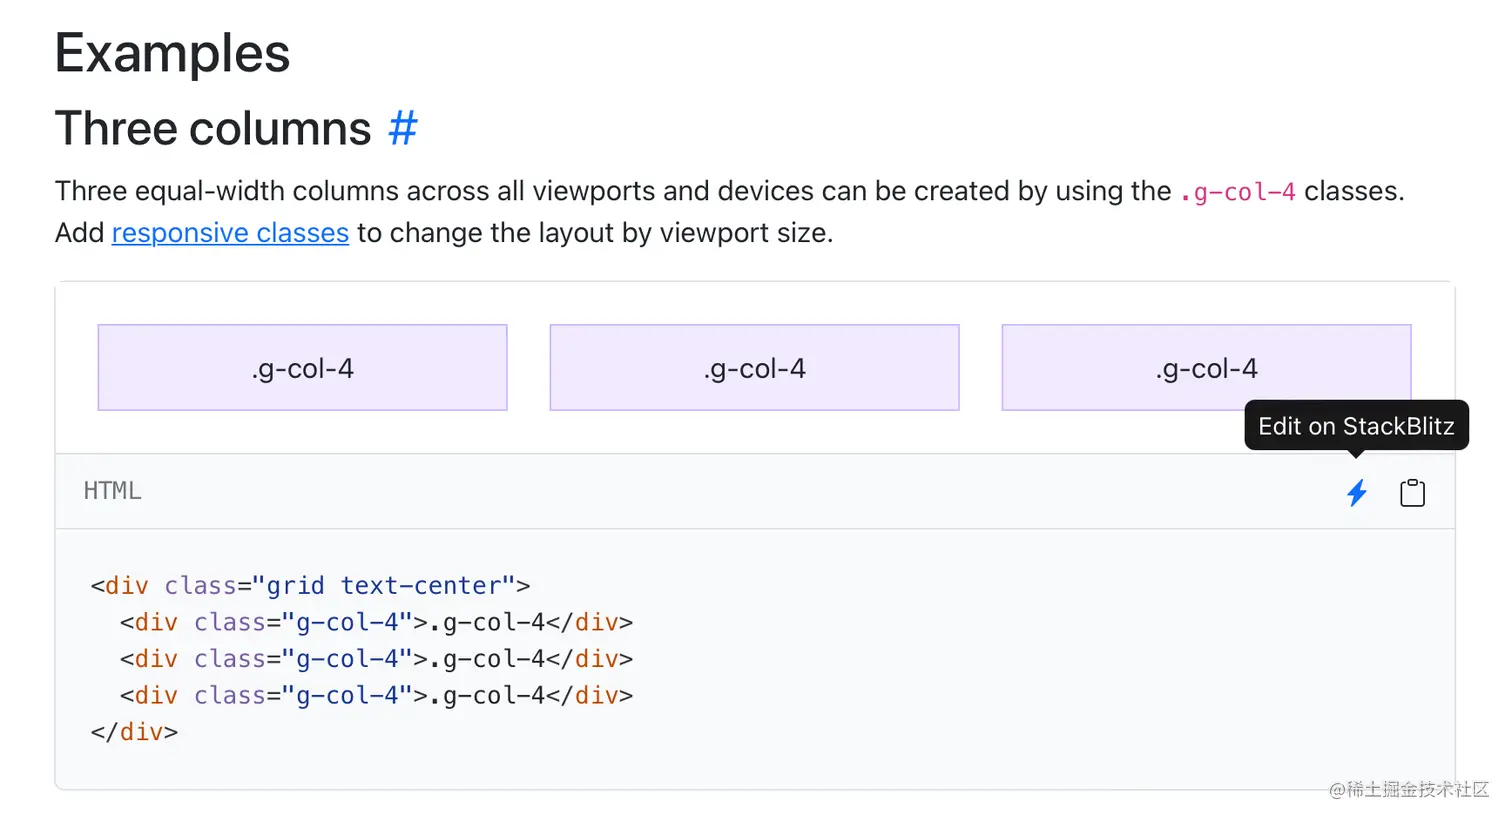The image size is (1512, 822).
Task: Select the Edit on StackBlitz tooltip label
Action: tap(1356, 425)
